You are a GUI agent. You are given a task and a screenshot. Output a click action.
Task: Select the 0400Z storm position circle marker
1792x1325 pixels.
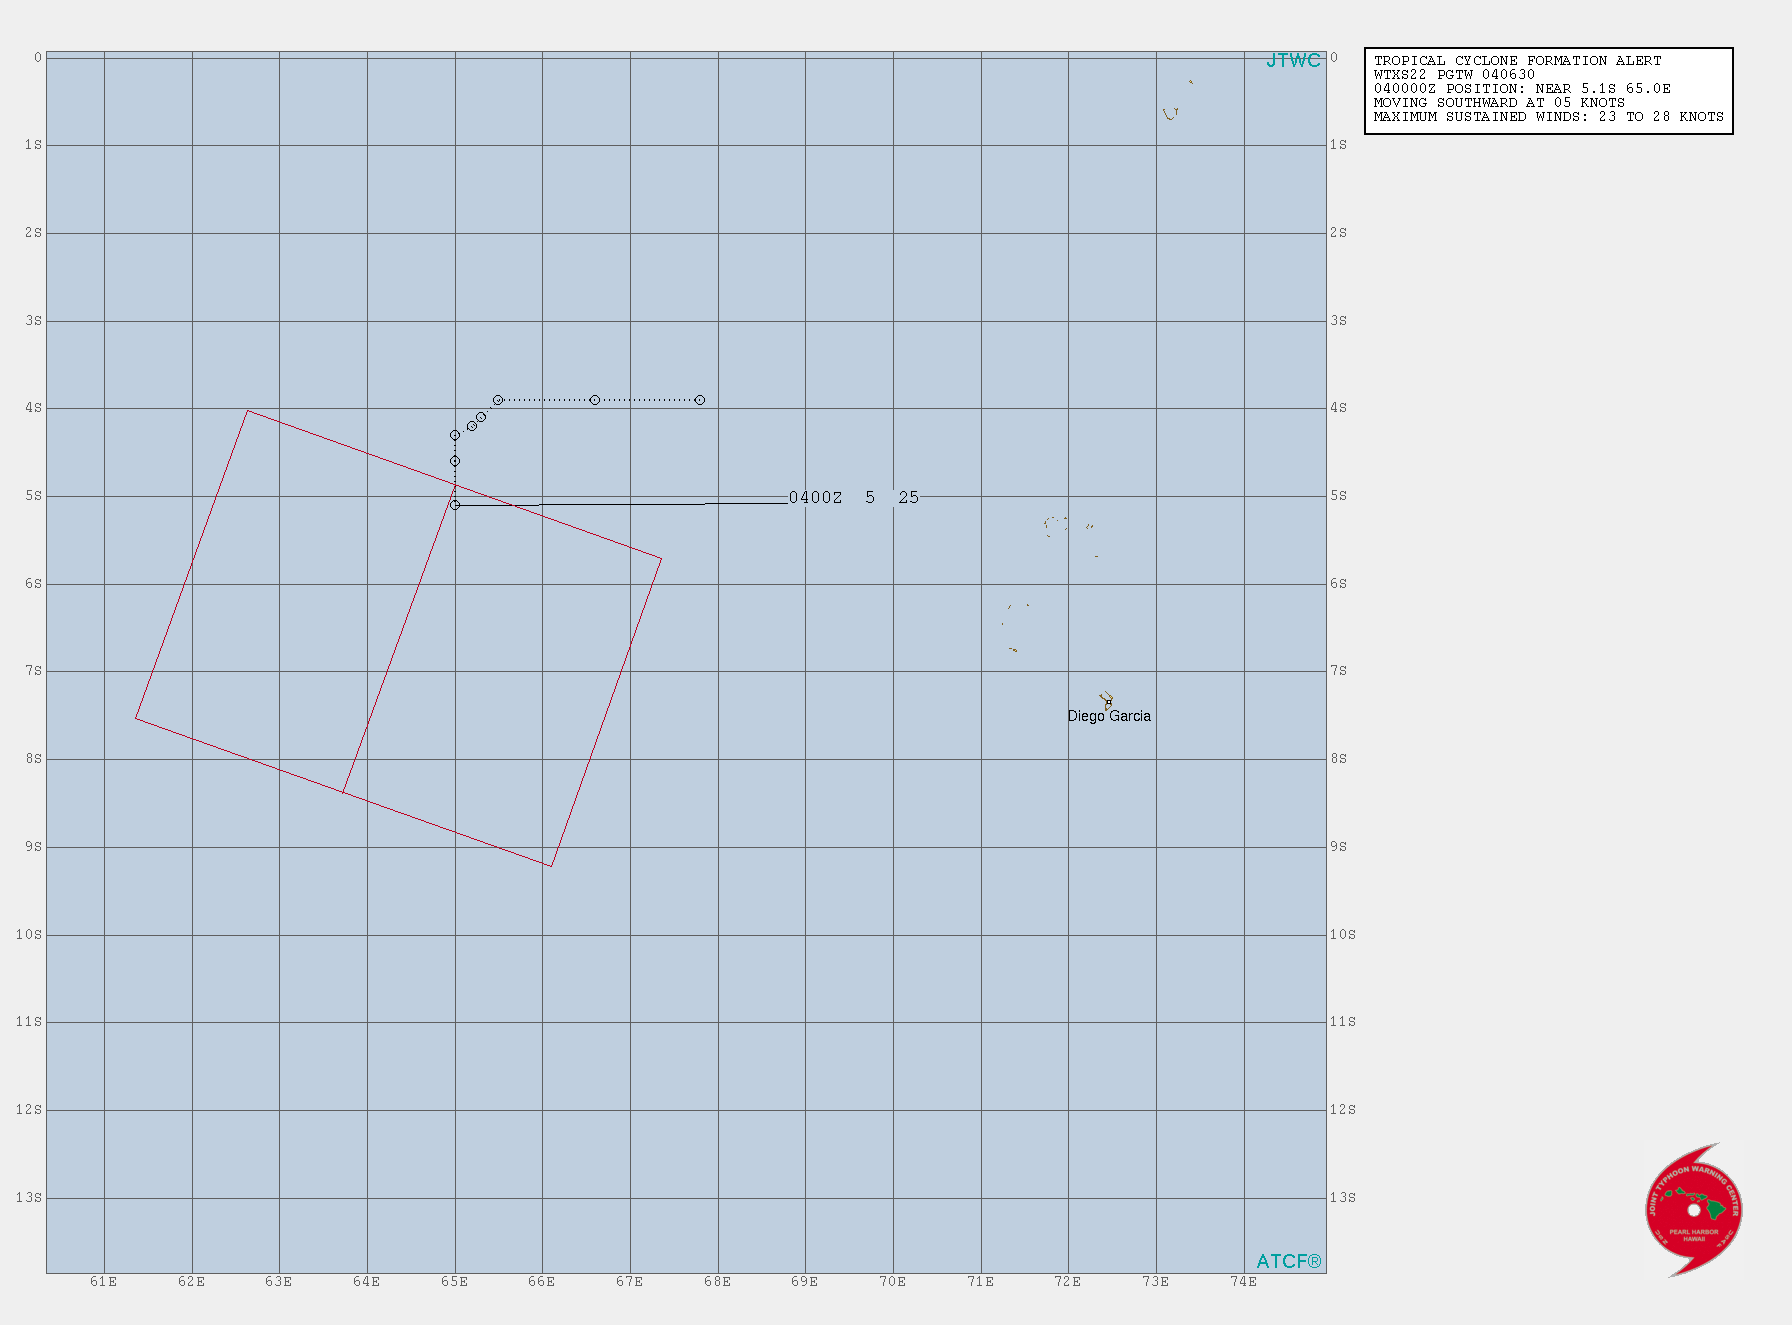pyautogui.click(x=455, y=506)
